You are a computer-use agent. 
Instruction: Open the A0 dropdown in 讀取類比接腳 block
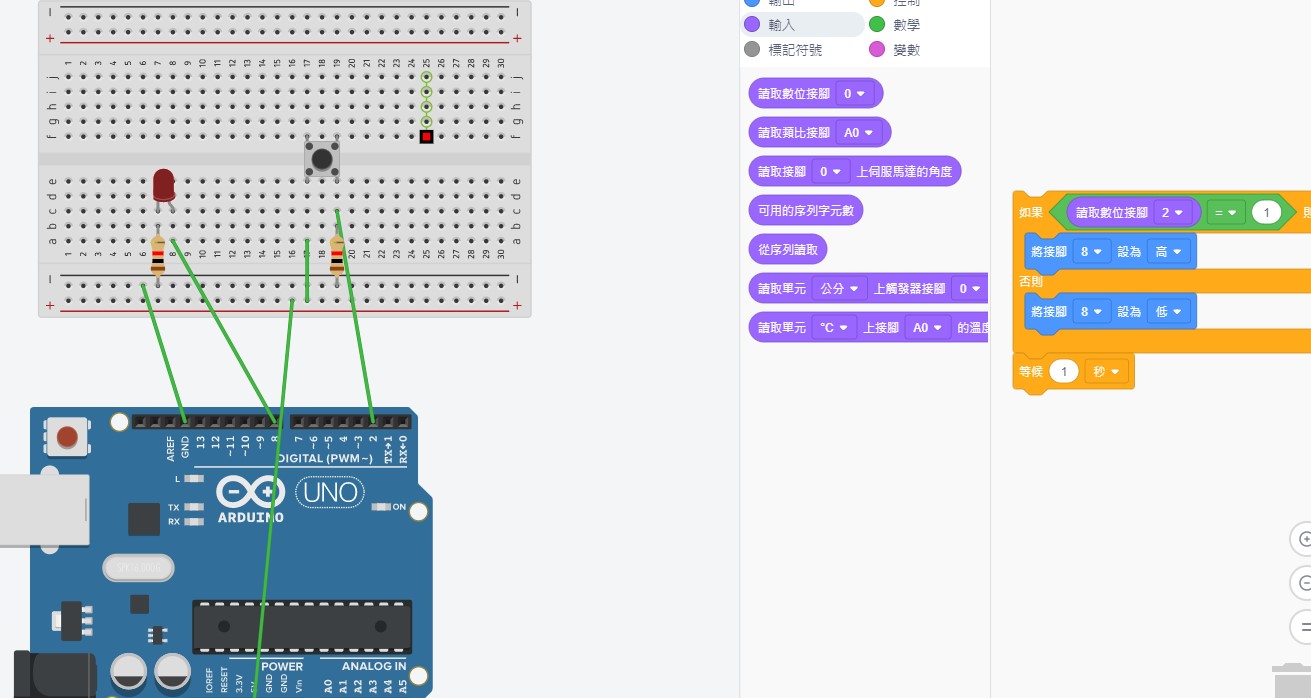pyautogui.click(x=858, y=133)
